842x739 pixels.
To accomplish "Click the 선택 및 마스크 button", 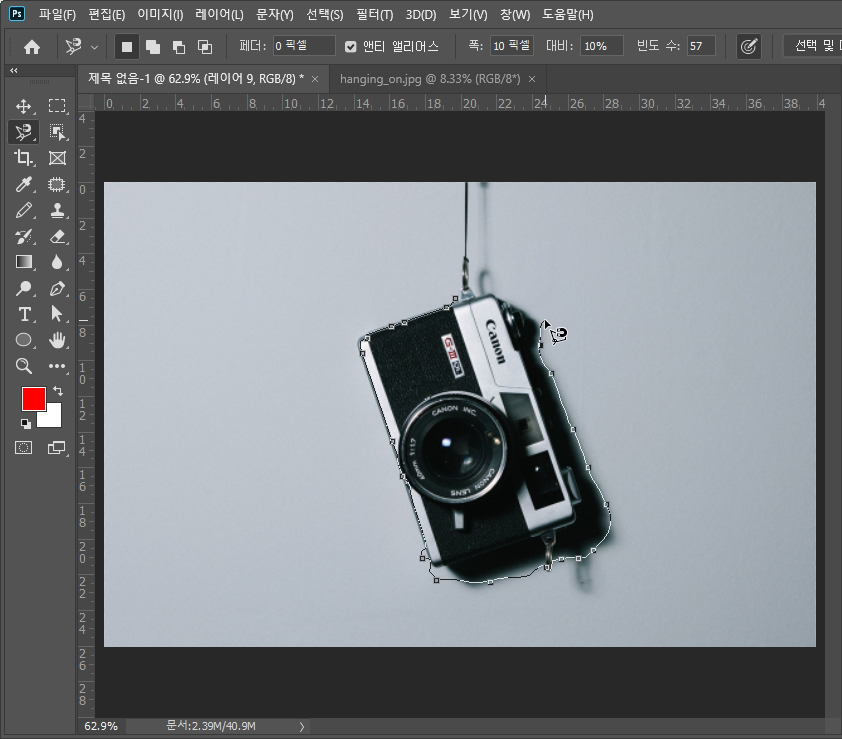I will 813,46.
